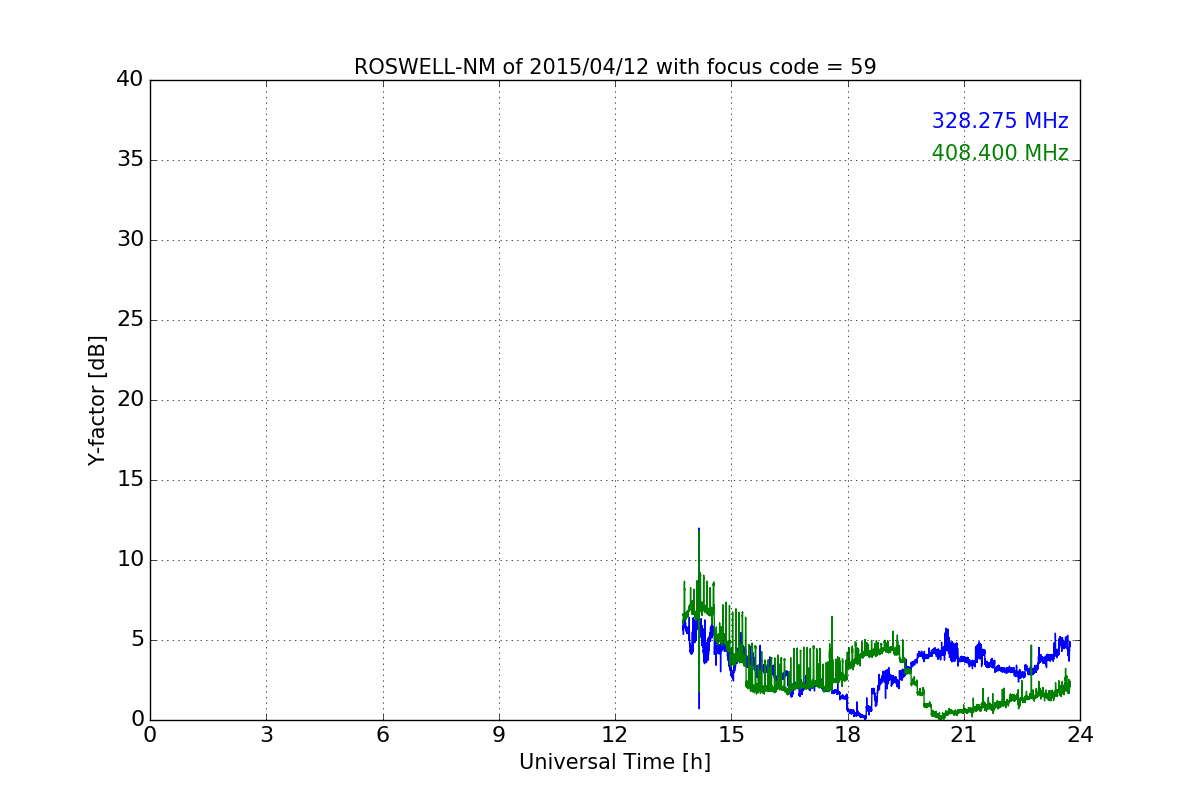Click the x-axis tick label '6'

[383, 735]
